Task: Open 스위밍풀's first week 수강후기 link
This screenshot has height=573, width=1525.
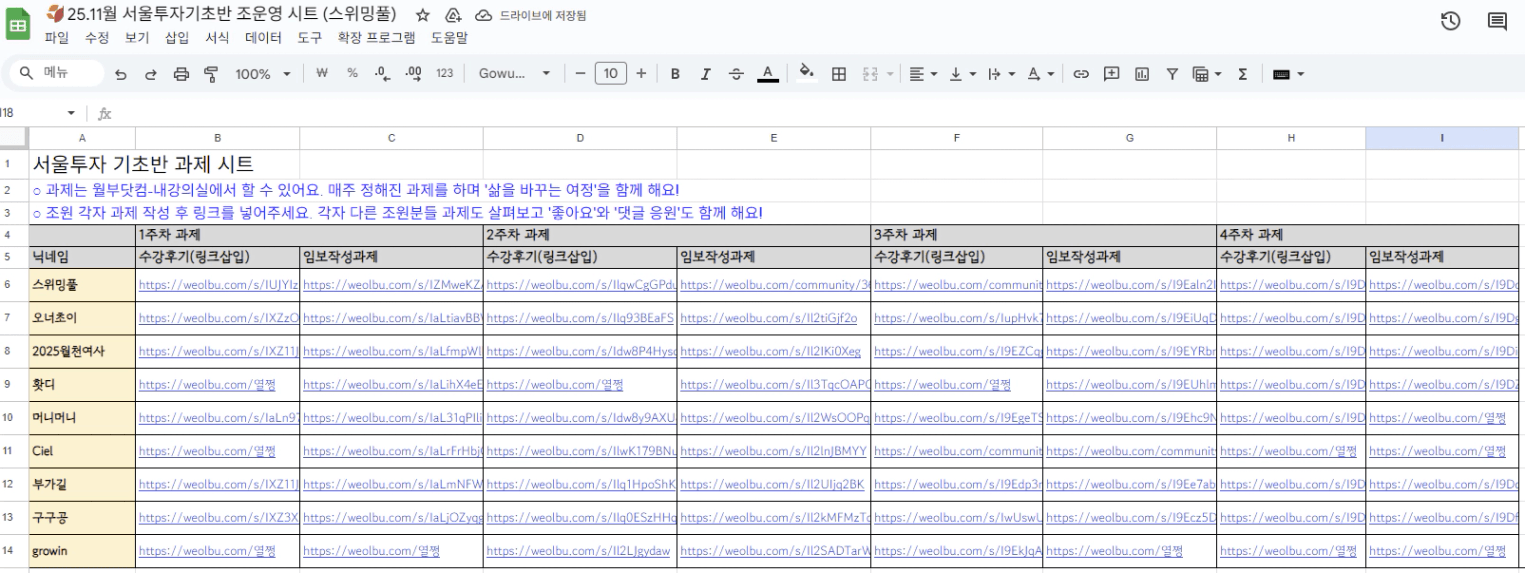Action: [217, 286]
